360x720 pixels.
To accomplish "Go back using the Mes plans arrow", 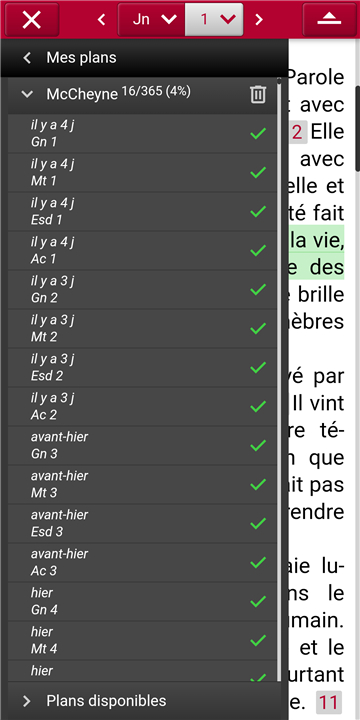I will pos(28,58).
